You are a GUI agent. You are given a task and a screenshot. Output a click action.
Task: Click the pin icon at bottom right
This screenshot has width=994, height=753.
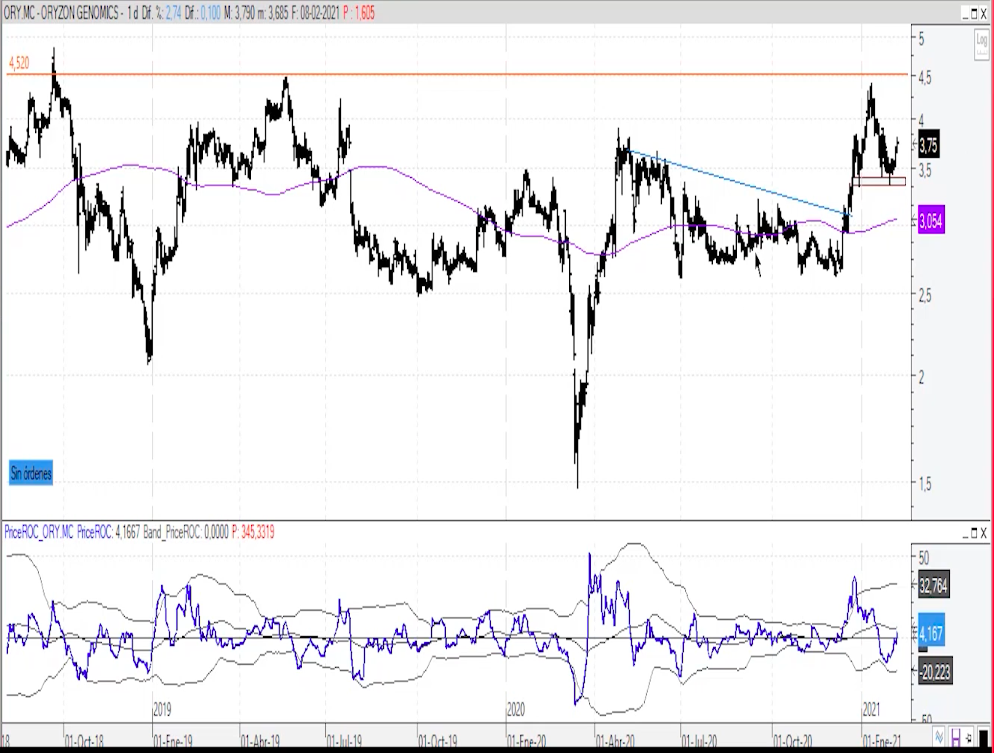point(970,736)
